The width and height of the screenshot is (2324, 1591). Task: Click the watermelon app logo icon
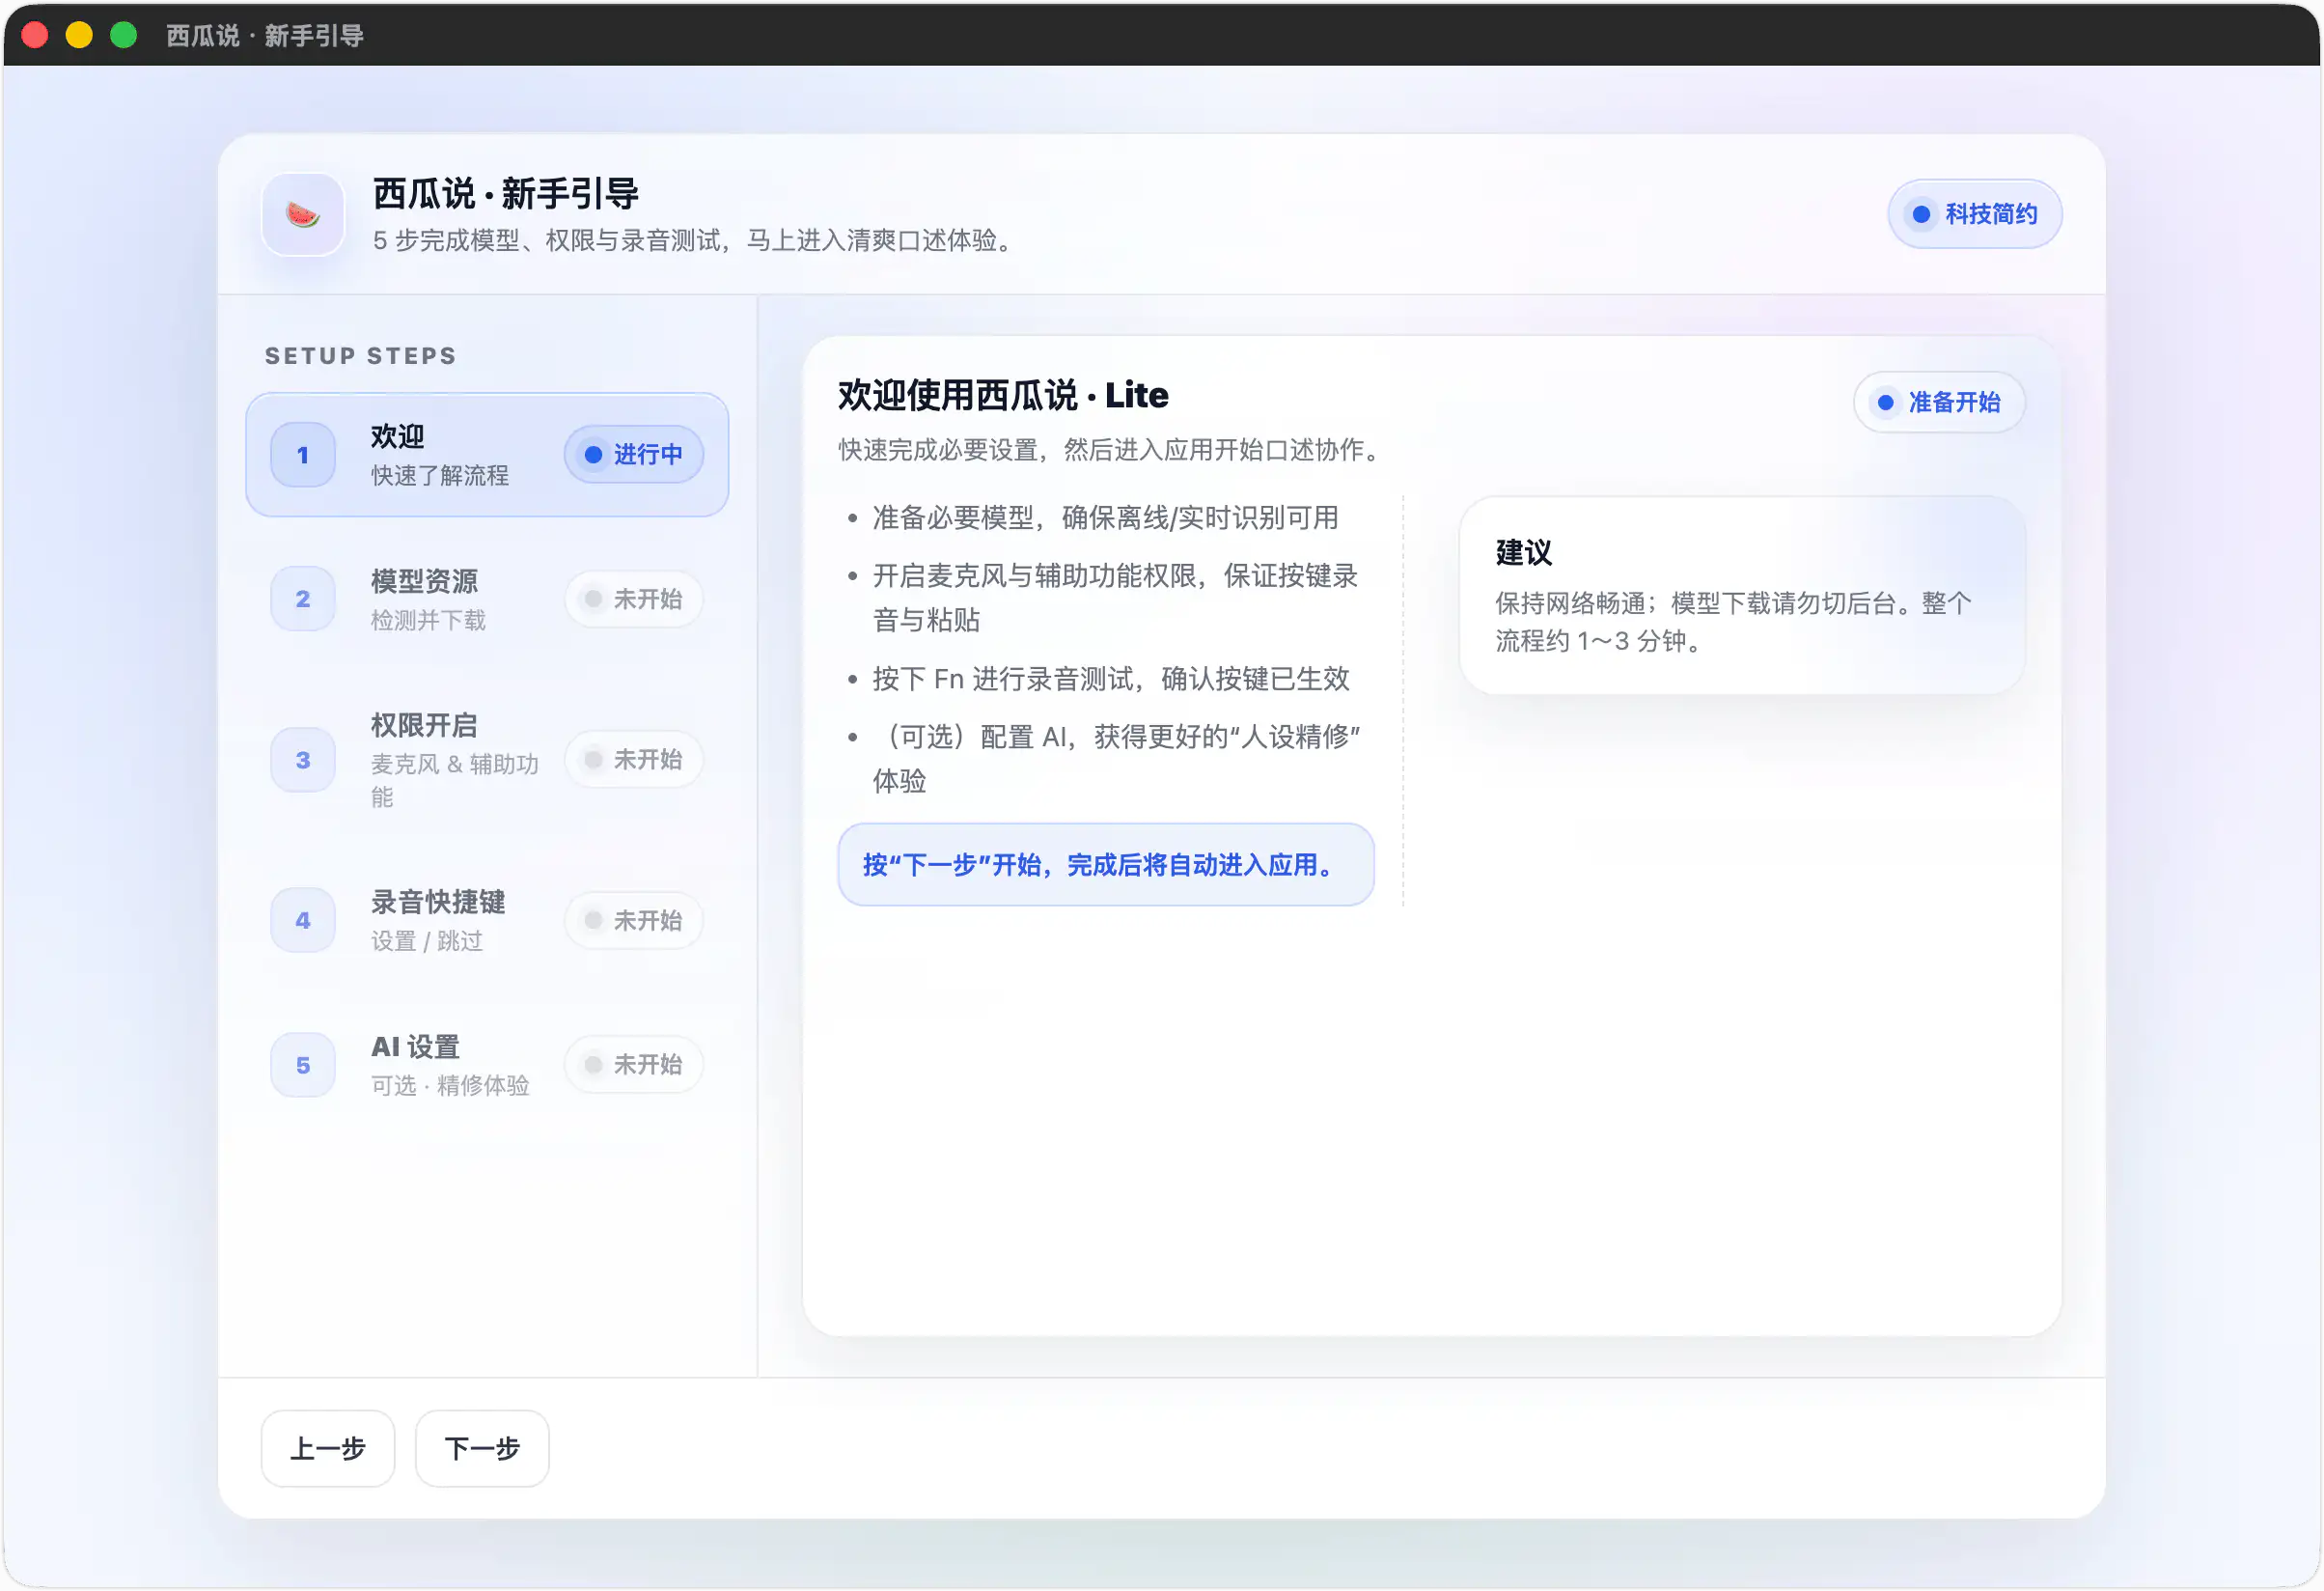302,214
